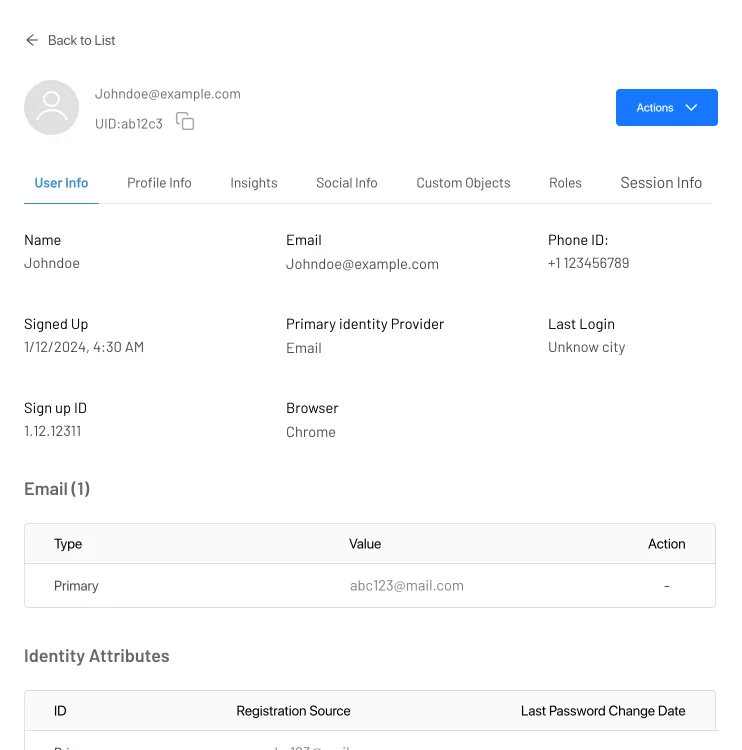Open the Session Info tab
This screenshot has width=742, height=750.
pos(661,183)
